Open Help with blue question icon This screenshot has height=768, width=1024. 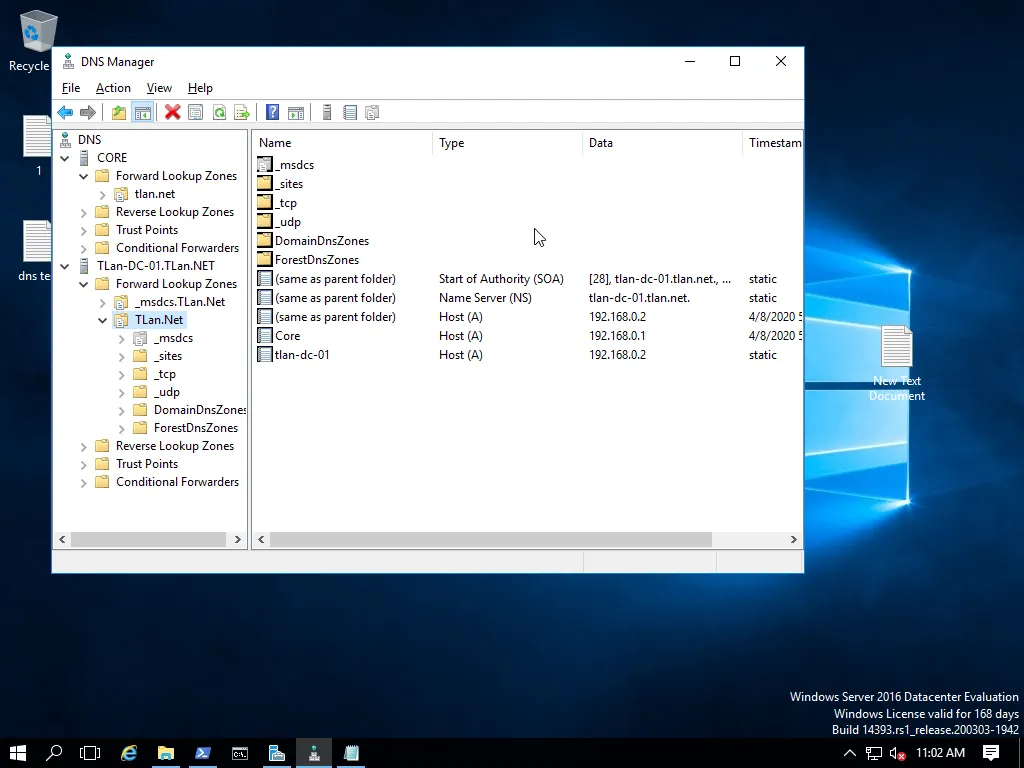click(272, 112)
